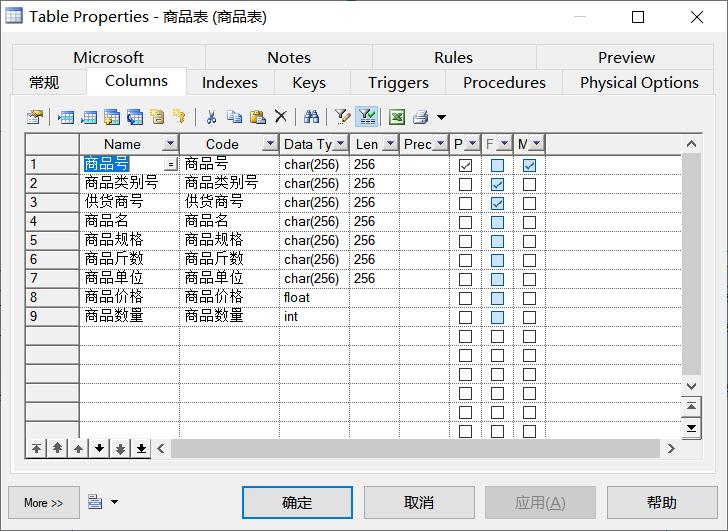This screenshot has width=728, height=531.
Task: Open the M column header dropdown
Action: coord(536,144)
